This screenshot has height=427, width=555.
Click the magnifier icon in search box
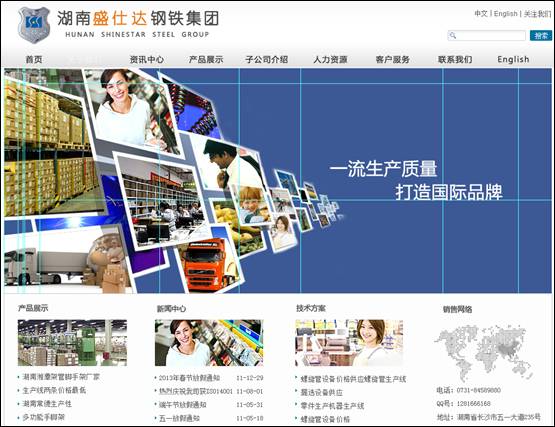tap(452, 35)
